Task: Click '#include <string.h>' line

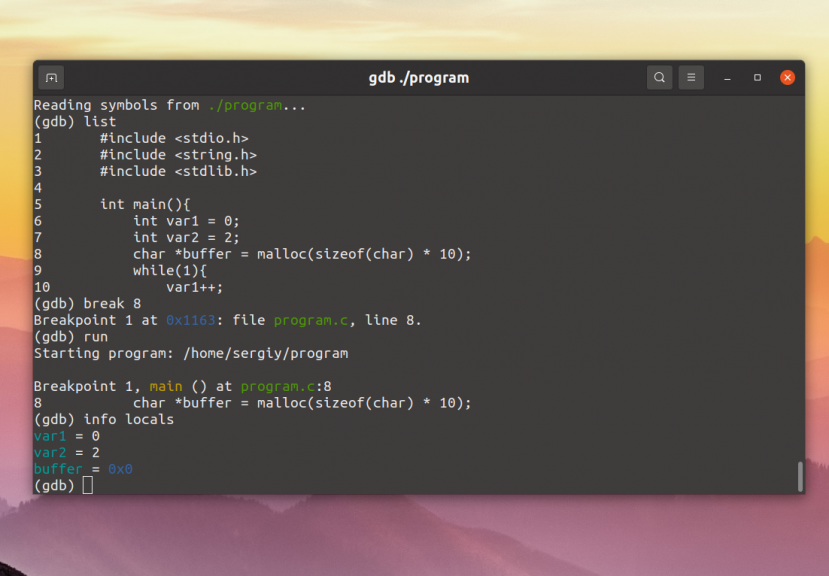Action: point(178,154)
